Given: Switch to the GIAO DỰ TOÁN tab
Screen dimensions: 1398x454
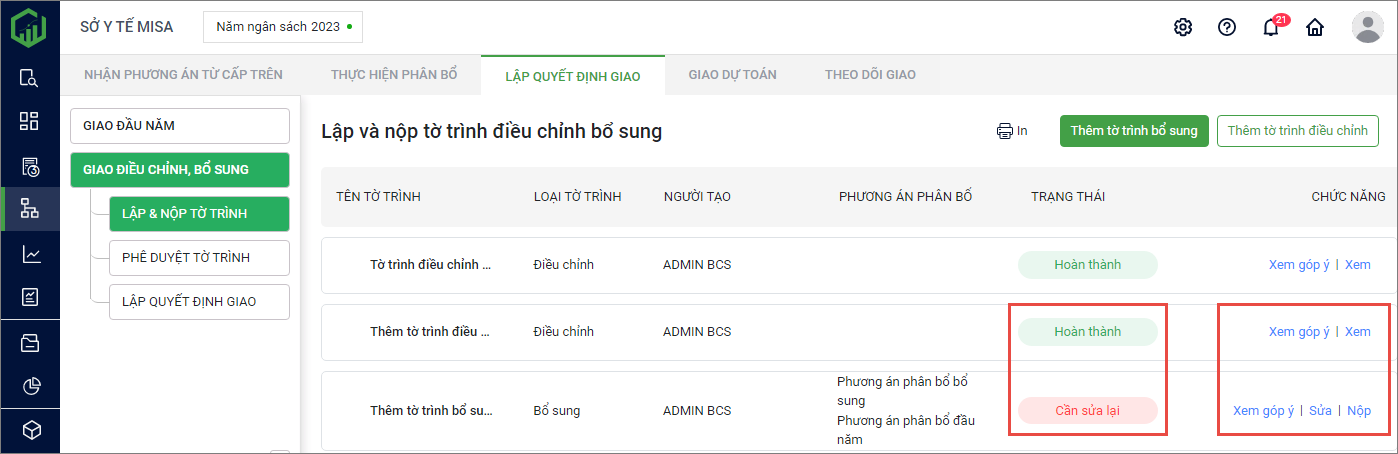Looking at the screenshot, I should tap(732, 74).
